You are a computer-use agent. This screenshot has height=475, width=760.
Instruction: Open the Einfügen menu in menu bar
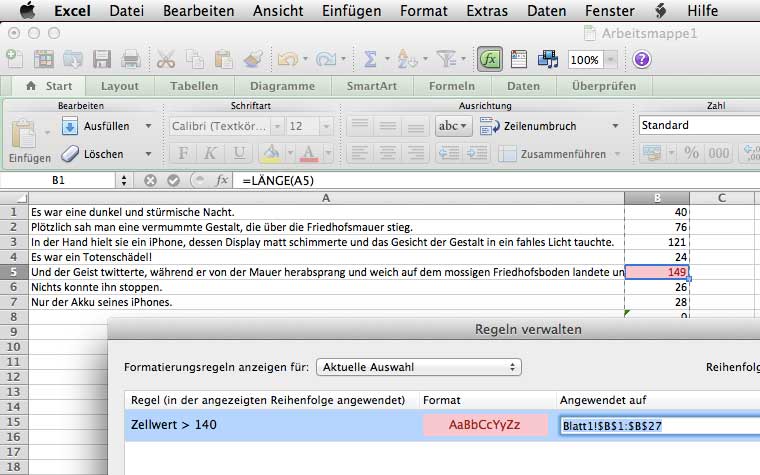tap(352, 11)
